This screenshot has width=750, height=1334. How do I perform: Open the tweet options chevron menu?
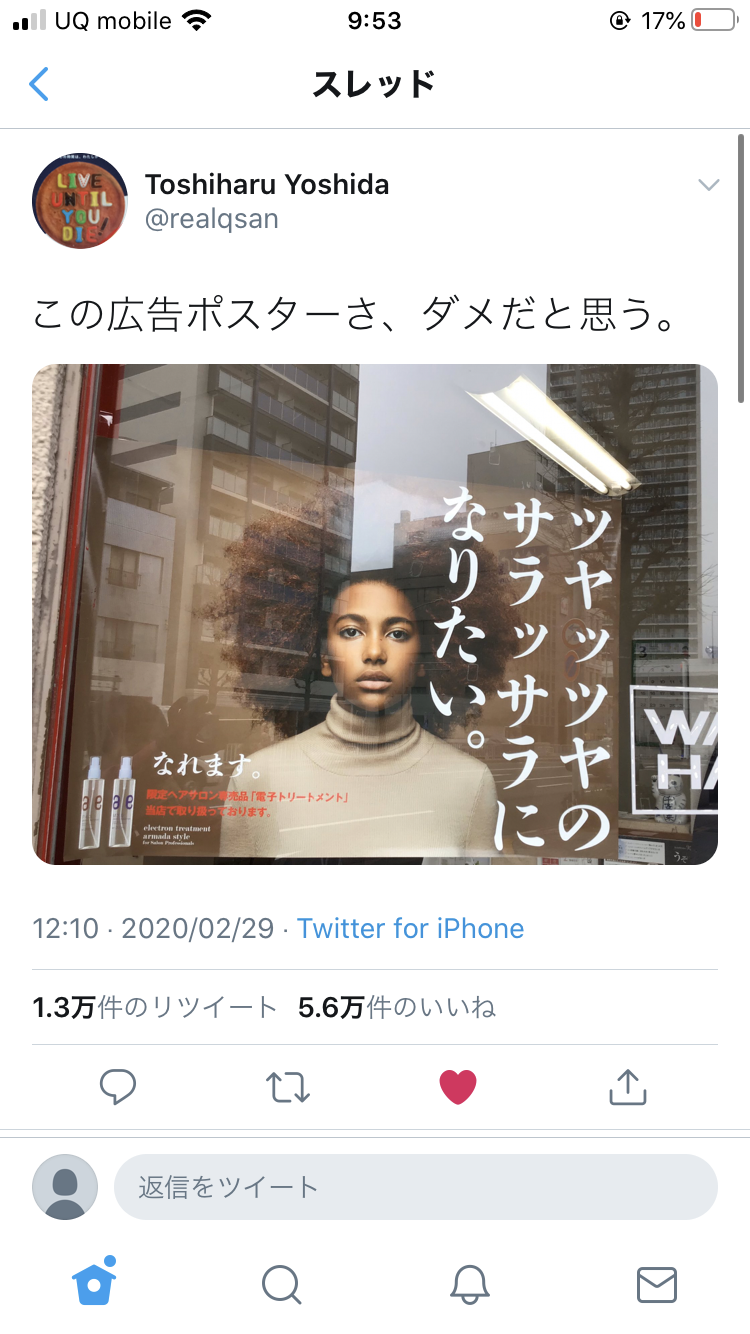(708, 185)
